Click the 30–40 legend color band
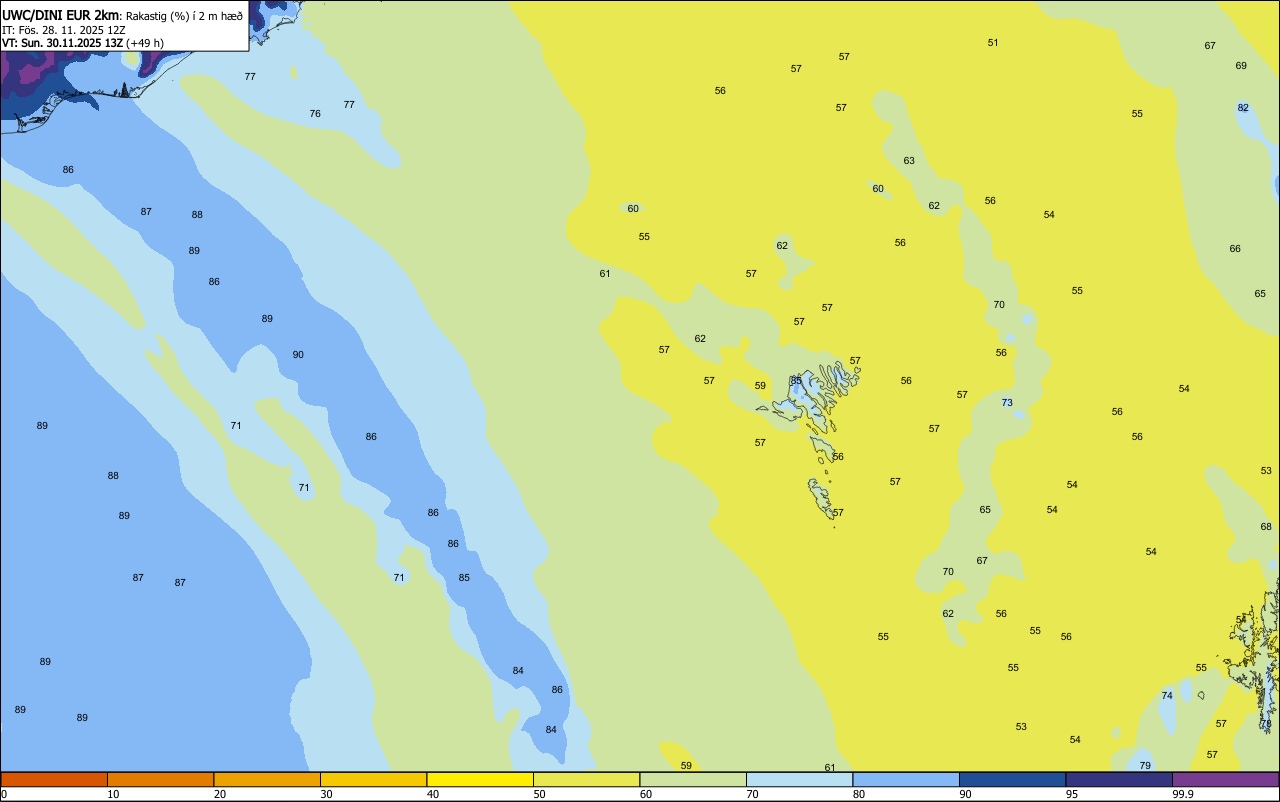The width and height of the screenshot is (1280, 802). click(x=373, y=779)
